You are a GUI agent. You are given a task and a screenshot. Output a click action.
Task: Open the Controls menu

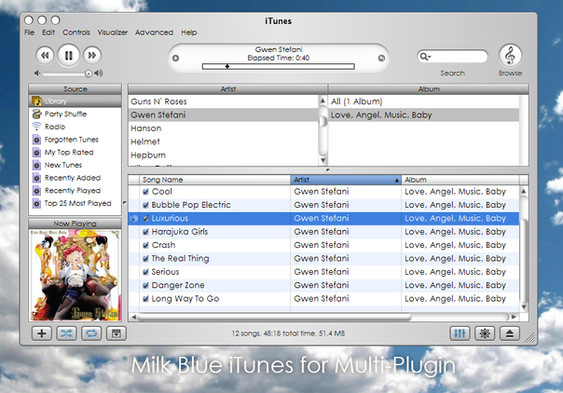tap(76, 32)
